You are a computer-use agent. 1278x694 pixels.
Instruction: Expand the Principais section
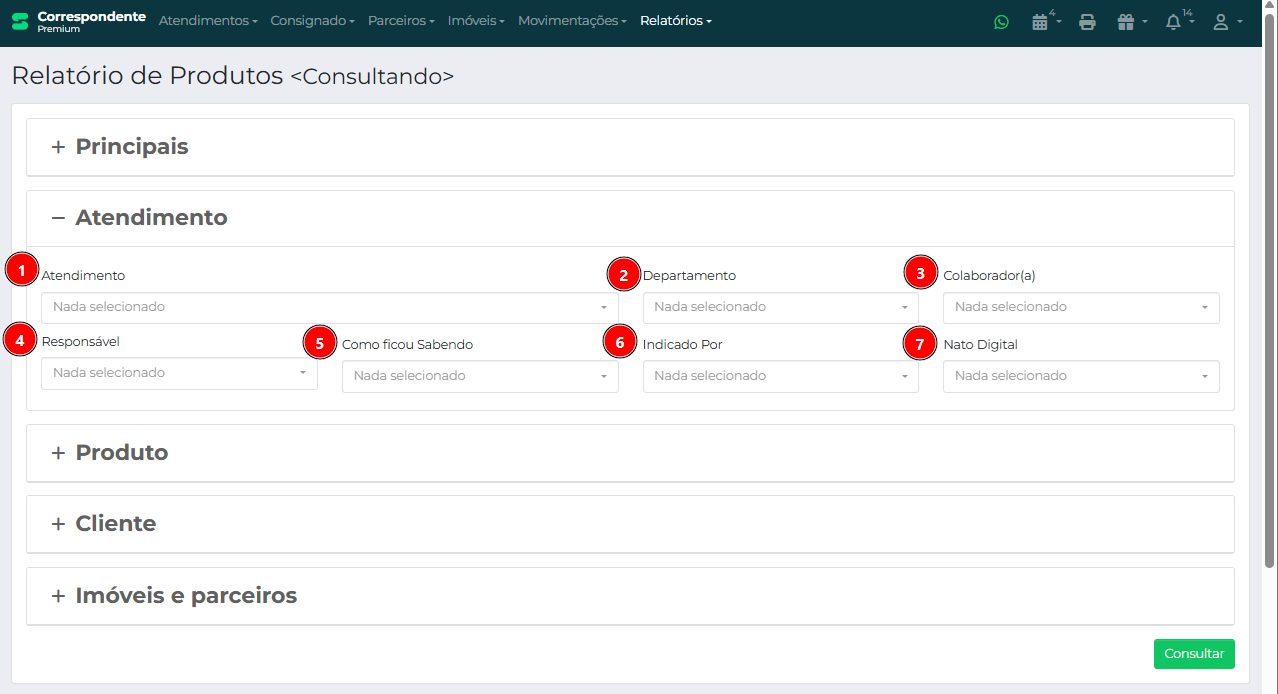[131, 147]
